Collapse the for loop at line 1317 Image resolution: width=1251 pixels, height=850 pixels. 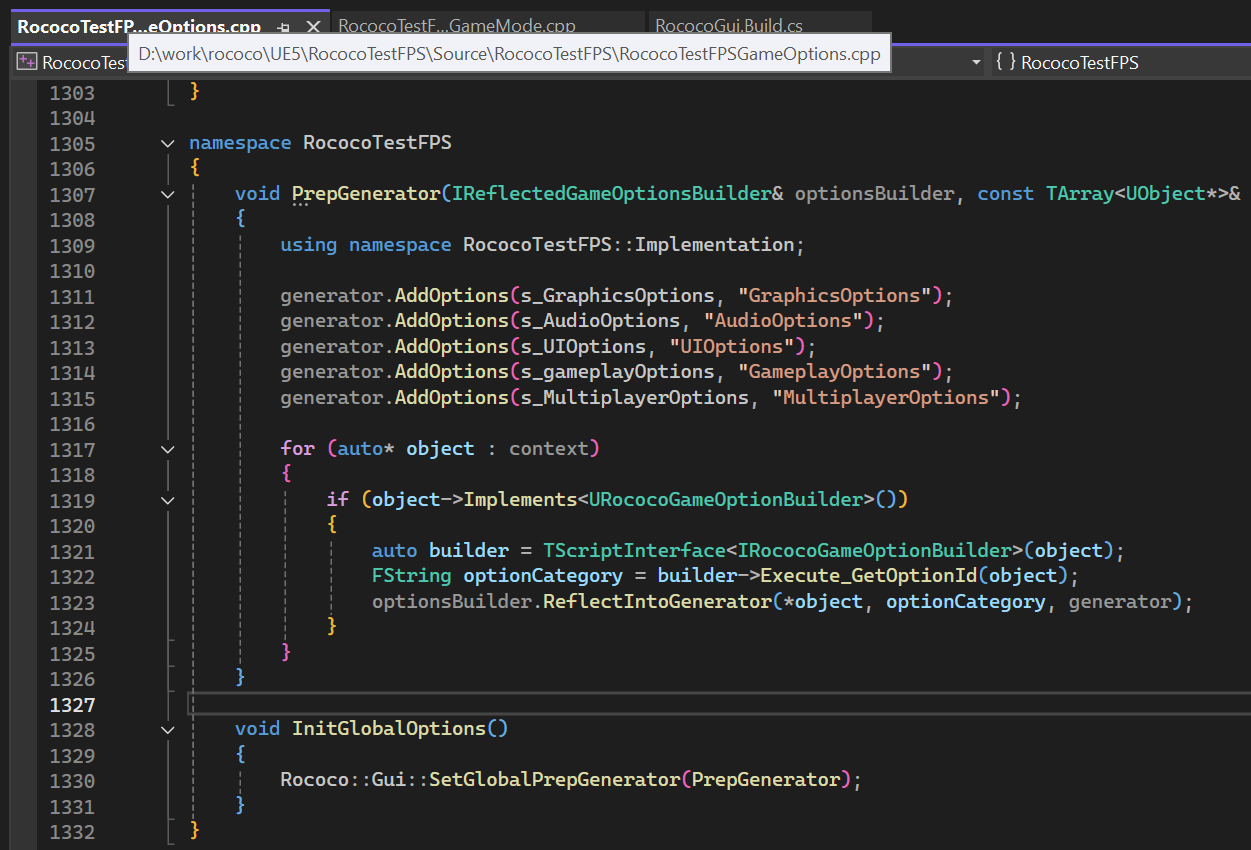[x=167, y=449]
